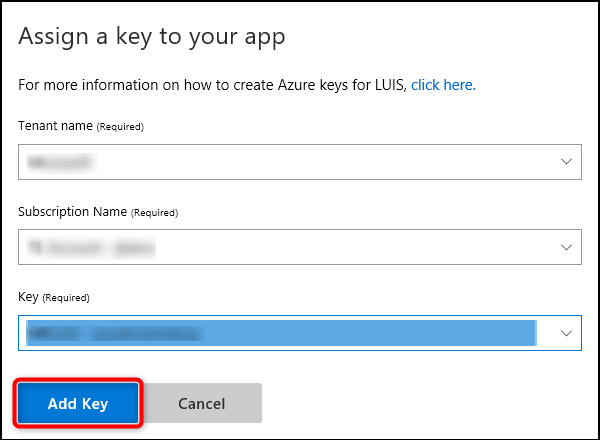600x440 pixels.
Task: Click '(Required)' beside Subscription Name
Action: click(x=155, y=213)
